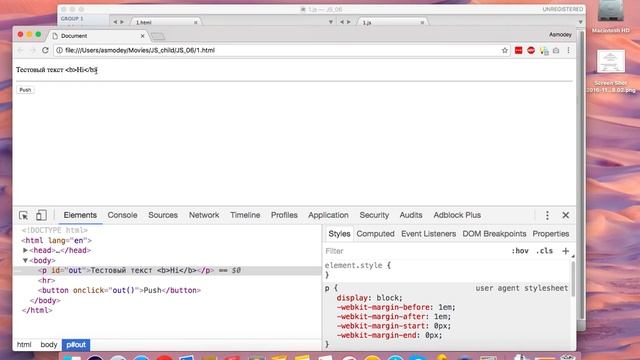Select the p id="out" DOM node

click(x=167, y=270)
